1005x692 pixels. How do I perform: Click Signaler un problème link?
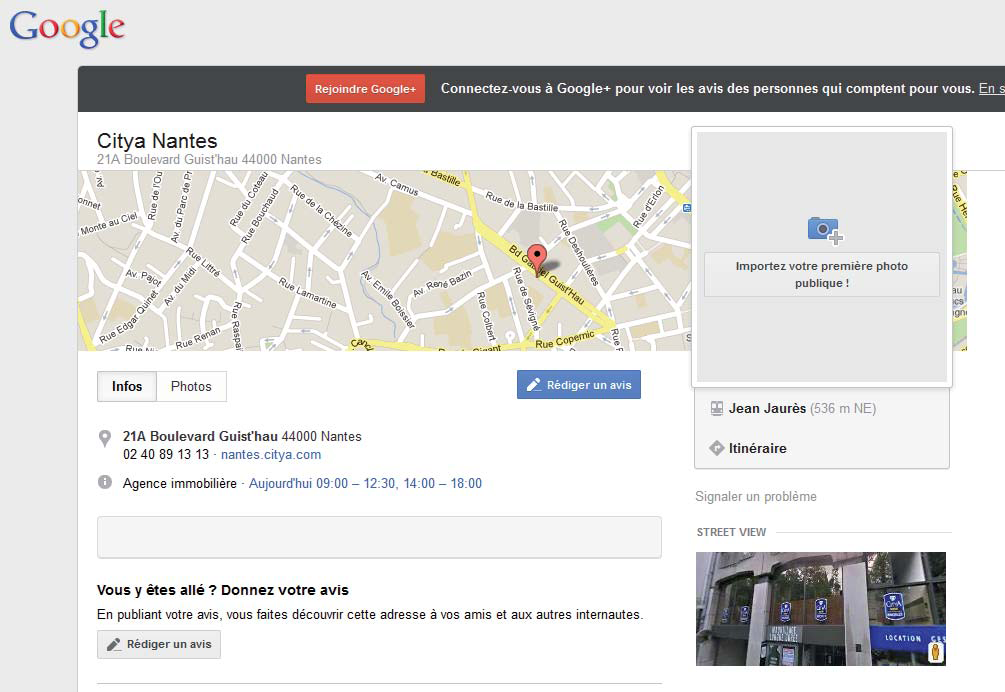coord(756,497)
